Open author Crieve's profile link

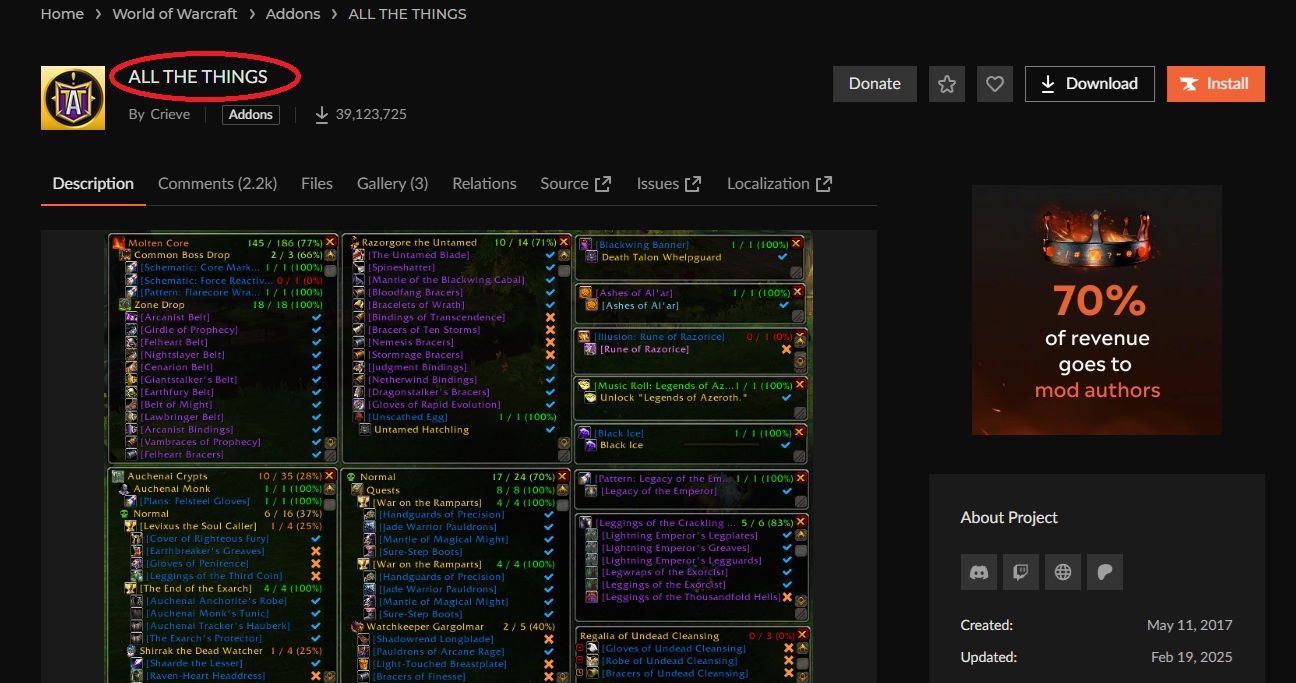click(x=169, y=114)
